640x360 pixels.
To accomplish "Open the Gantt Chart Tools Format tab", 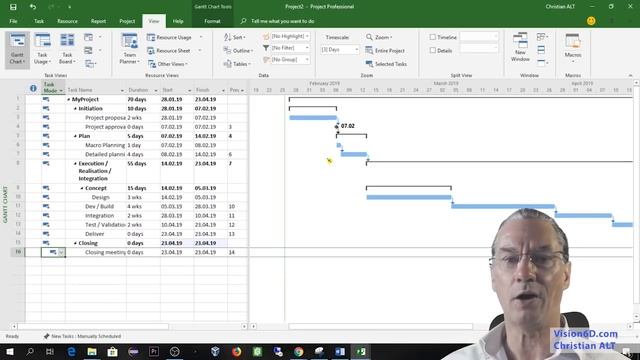I will [212, 21].
